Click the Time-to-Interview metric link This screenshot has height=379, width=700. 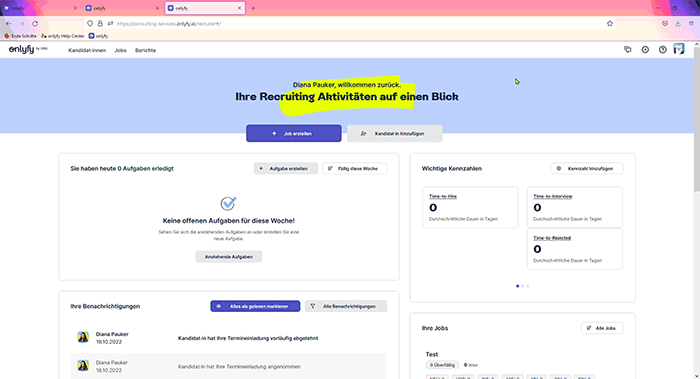click(x=553, y=196)
